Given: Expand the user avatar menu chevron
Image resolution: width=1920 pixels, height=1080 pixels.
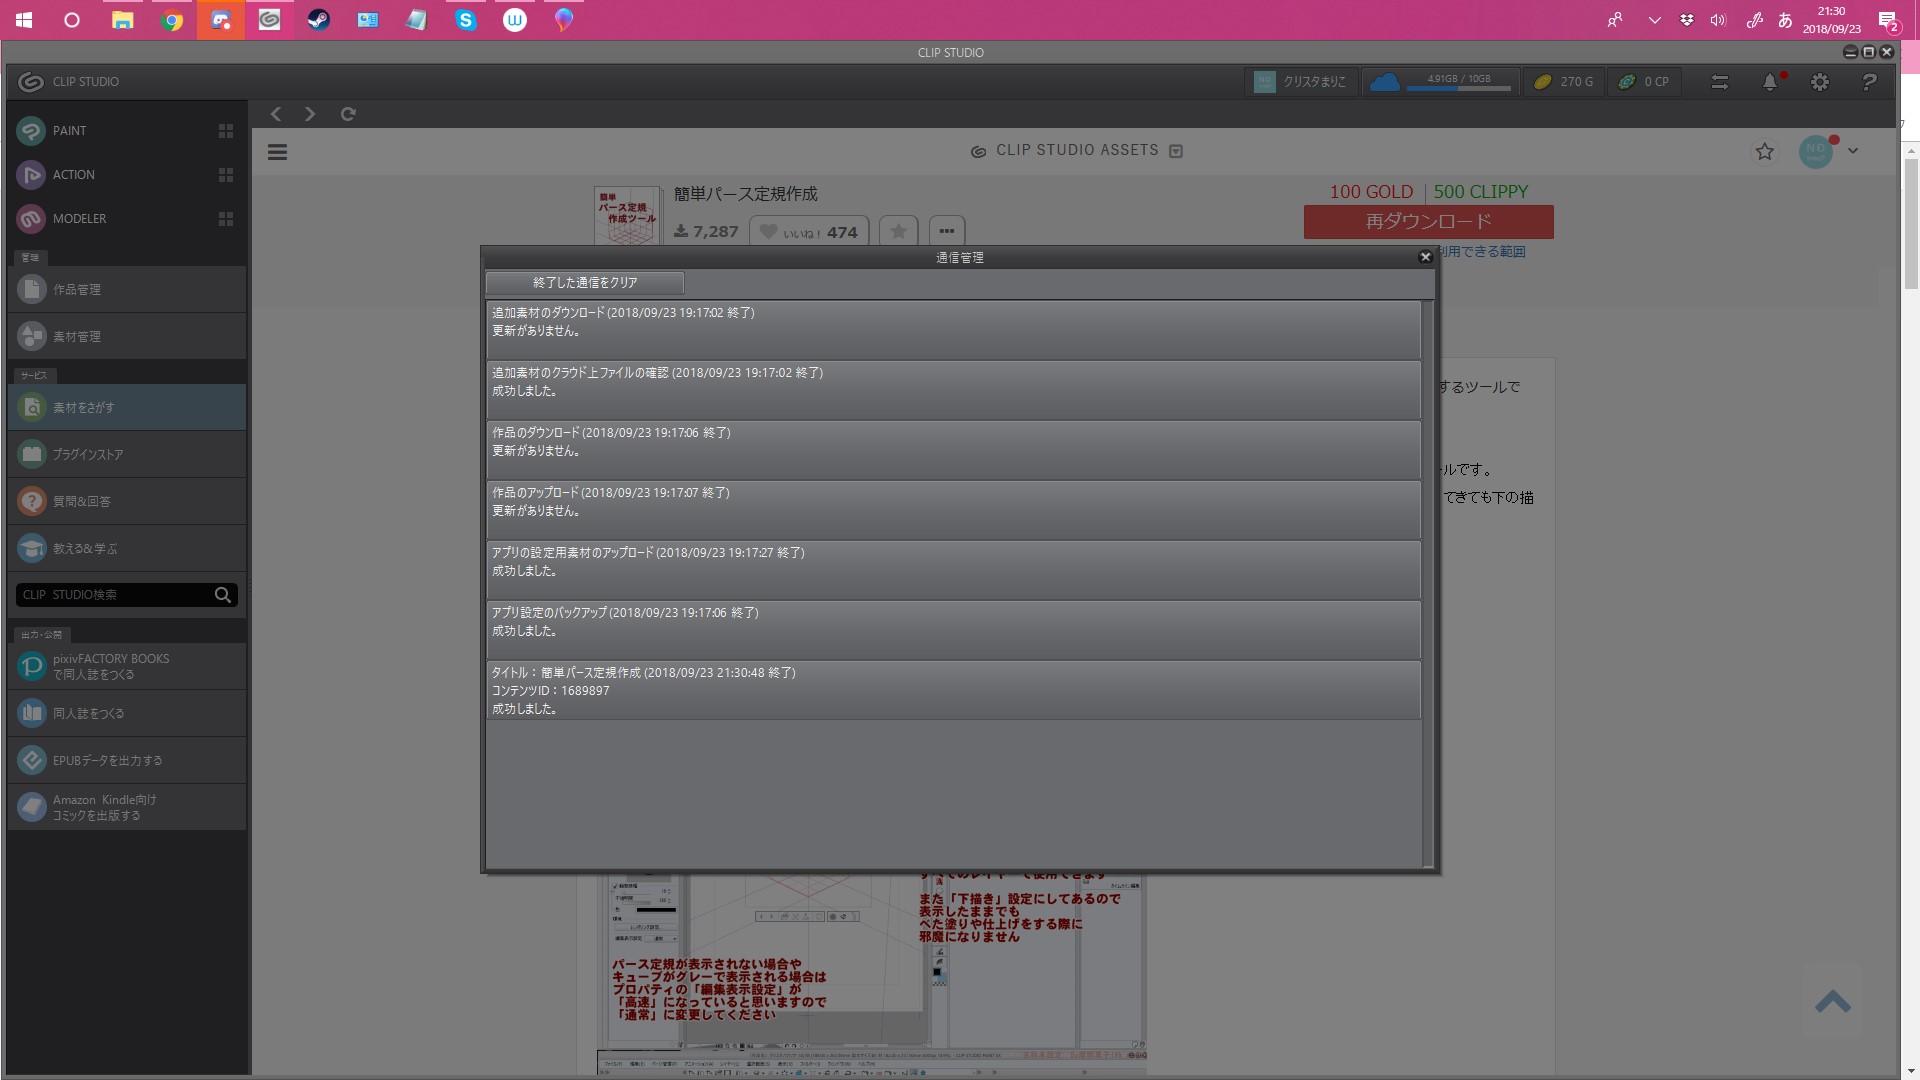Looking at the screenshot, I should tap(1853, 151).
